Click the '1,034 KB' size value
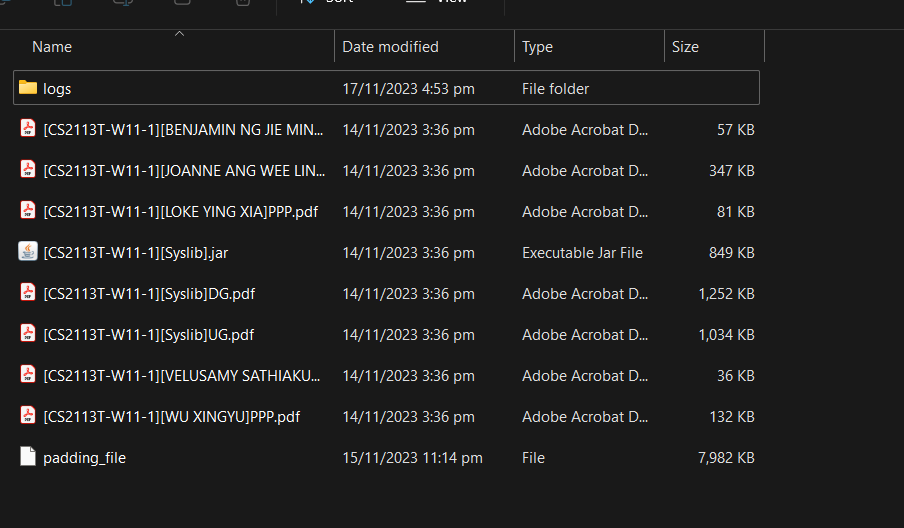 click(x=726, y=334)
